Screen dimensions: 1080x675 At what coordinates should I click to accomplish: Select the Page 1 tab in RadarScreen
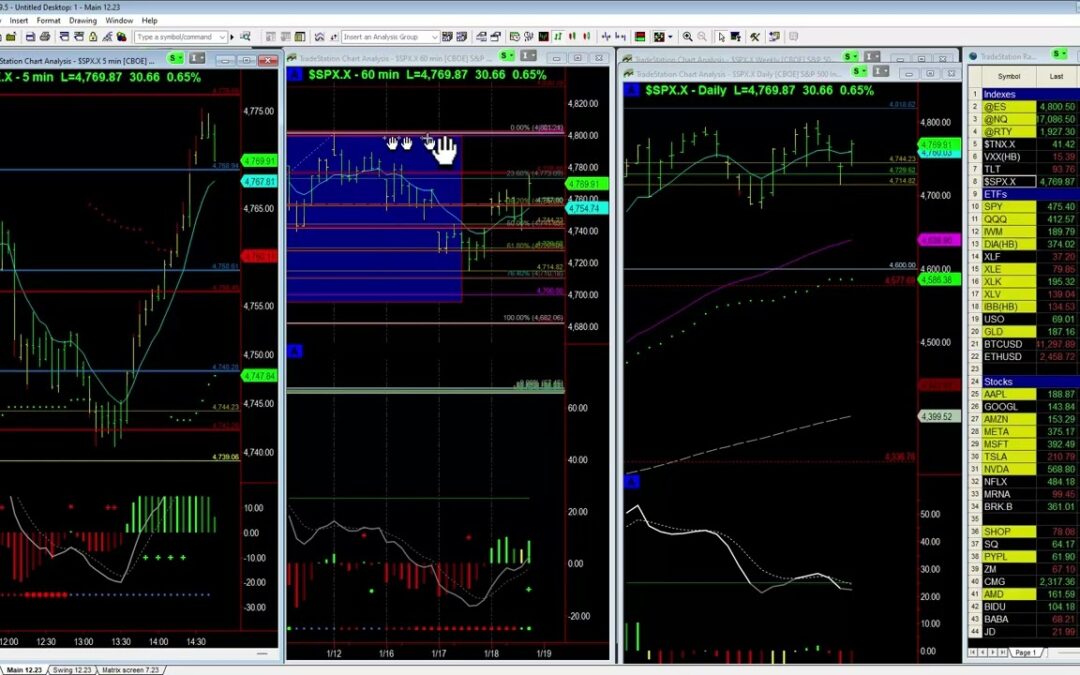[1026, 652]
